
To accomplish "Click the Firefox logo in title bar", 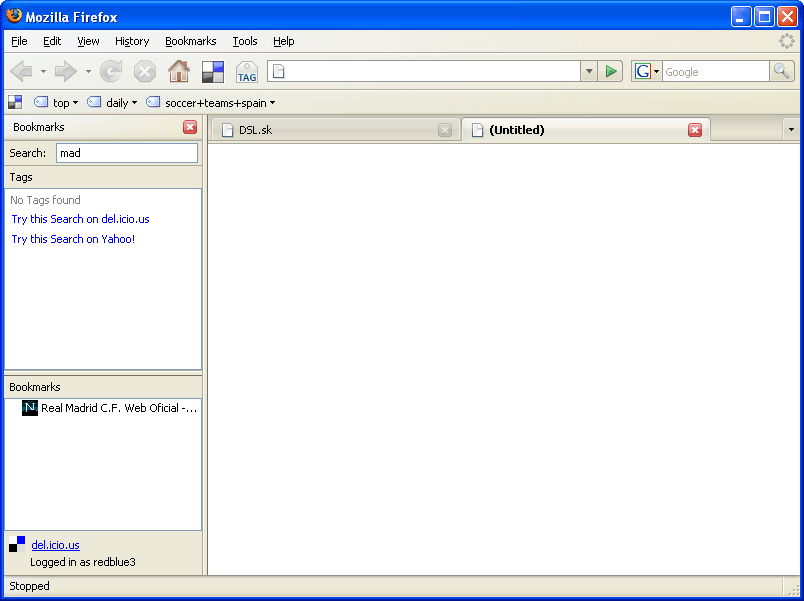I will [x=14, y=16].
